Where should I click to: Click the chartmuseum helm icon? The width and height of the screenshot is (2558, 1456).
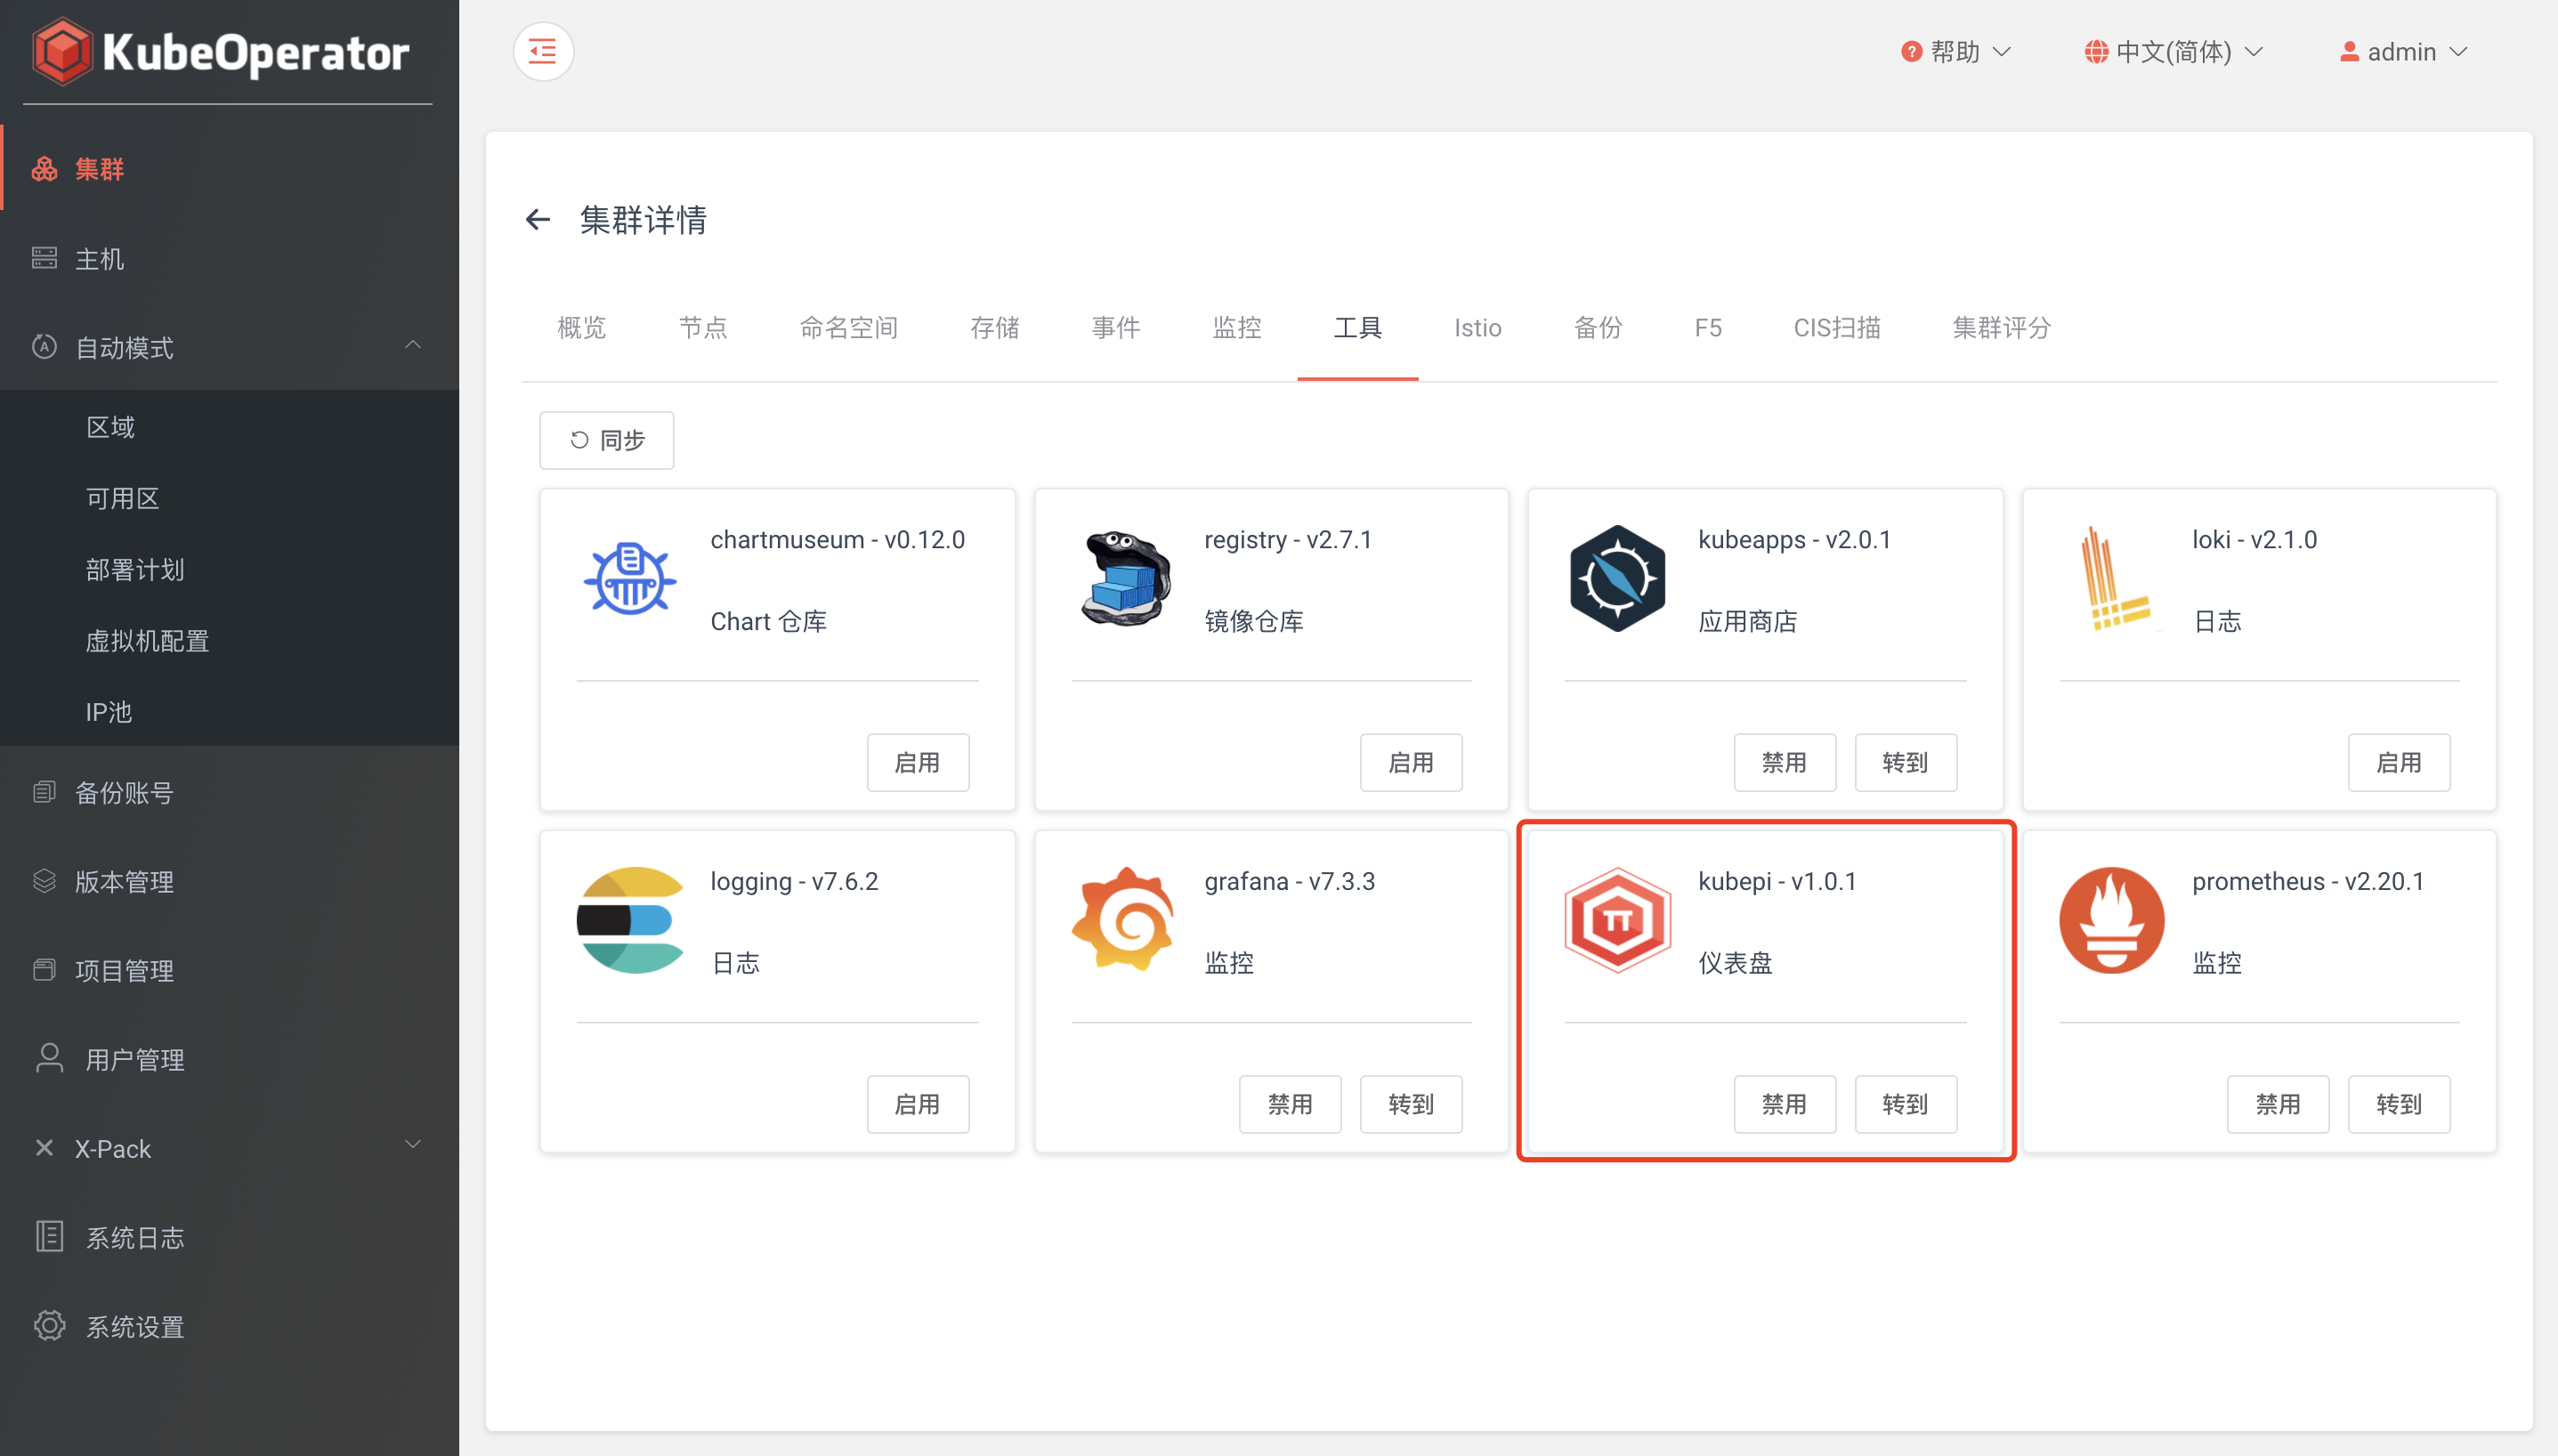[630, 579]
